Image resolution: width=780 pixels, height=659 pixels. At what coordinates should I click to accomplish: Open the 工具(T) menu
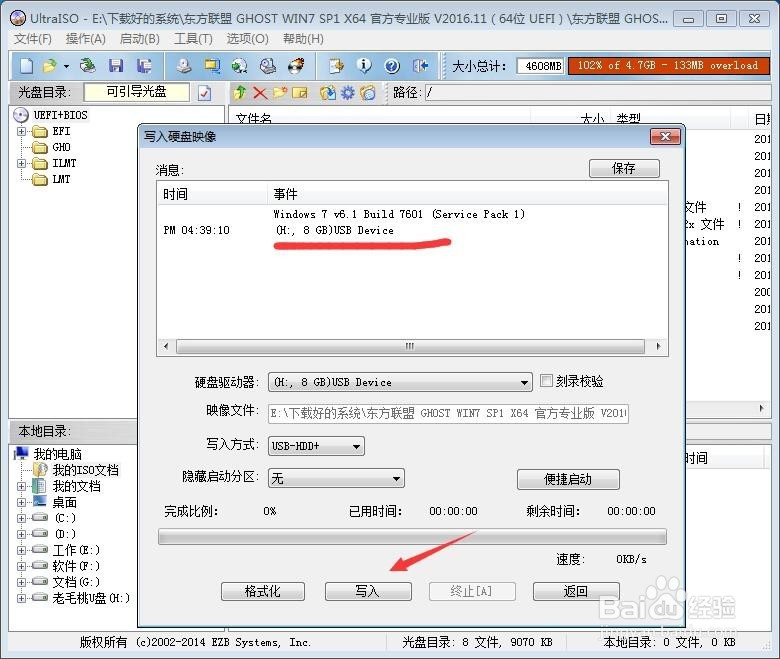[194, 39]
